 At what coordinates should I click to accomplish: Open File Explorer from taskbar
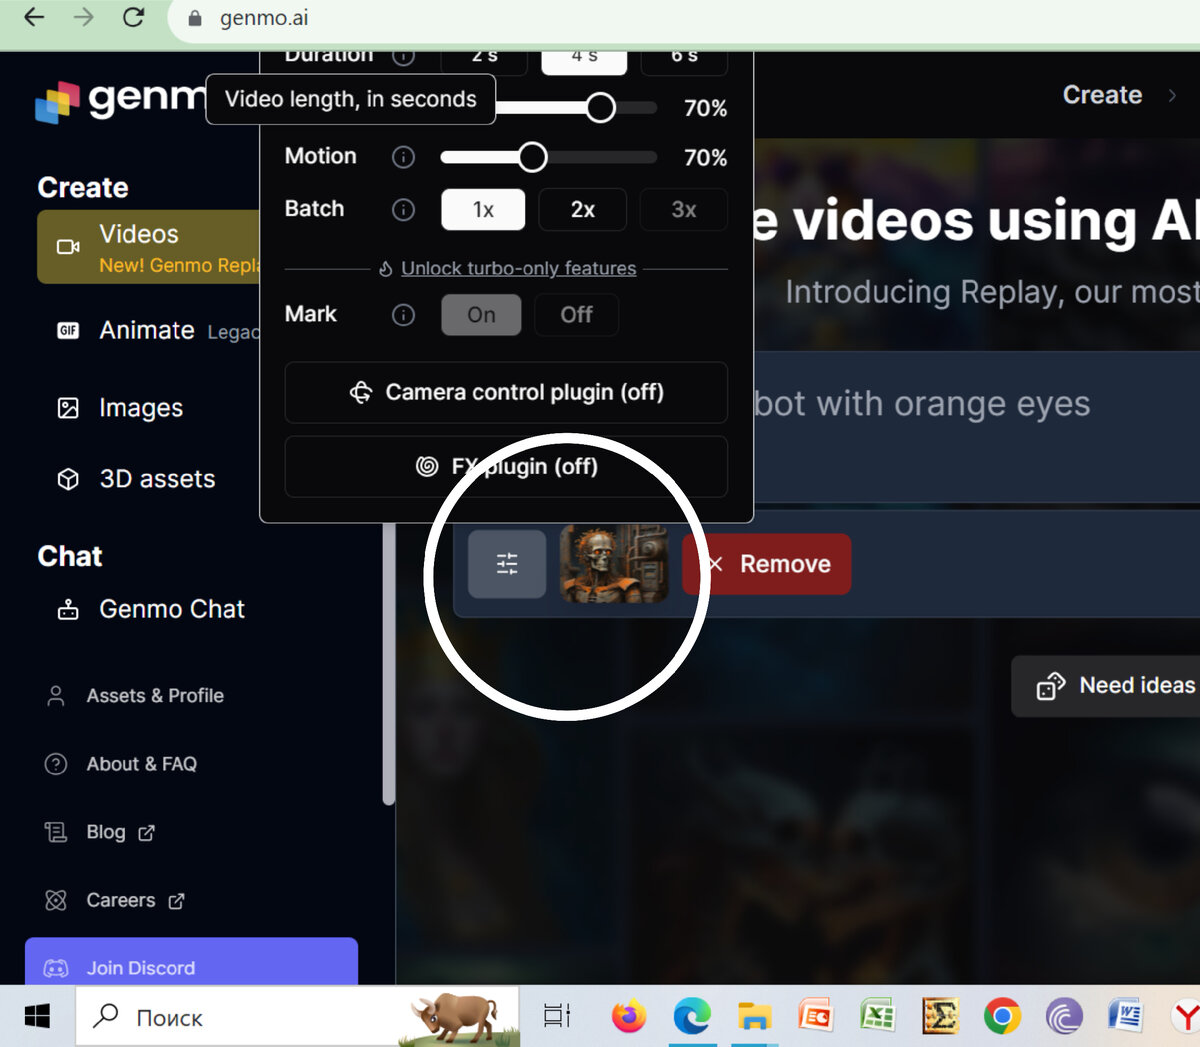click(x=753, y=1017)
